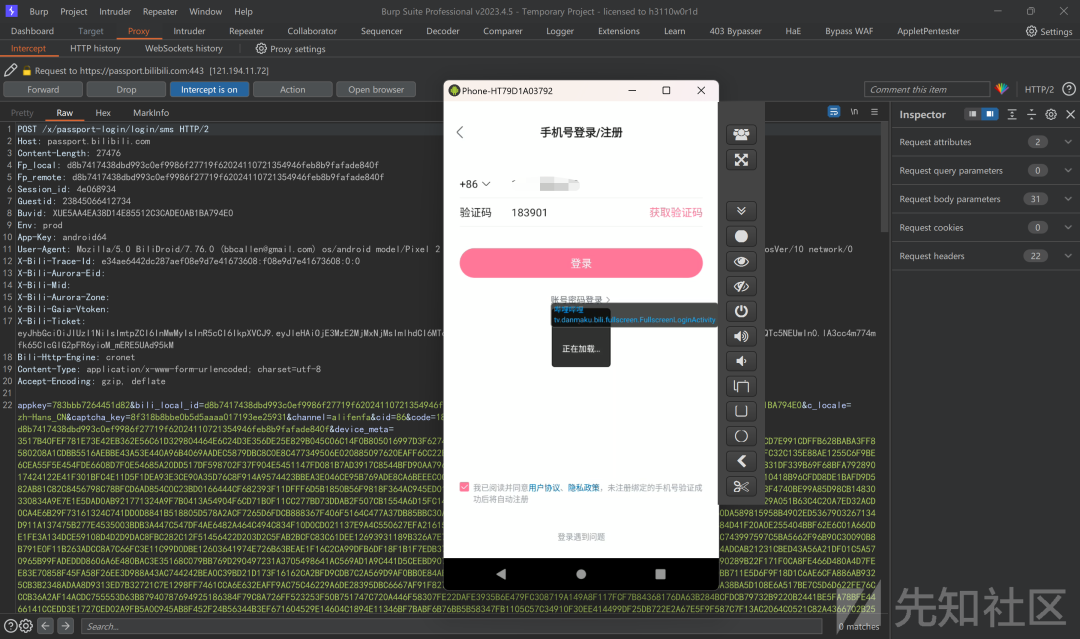Click the left arrow back icon in the phone sidebar
1080x639 pixels.
click(741, 461)
